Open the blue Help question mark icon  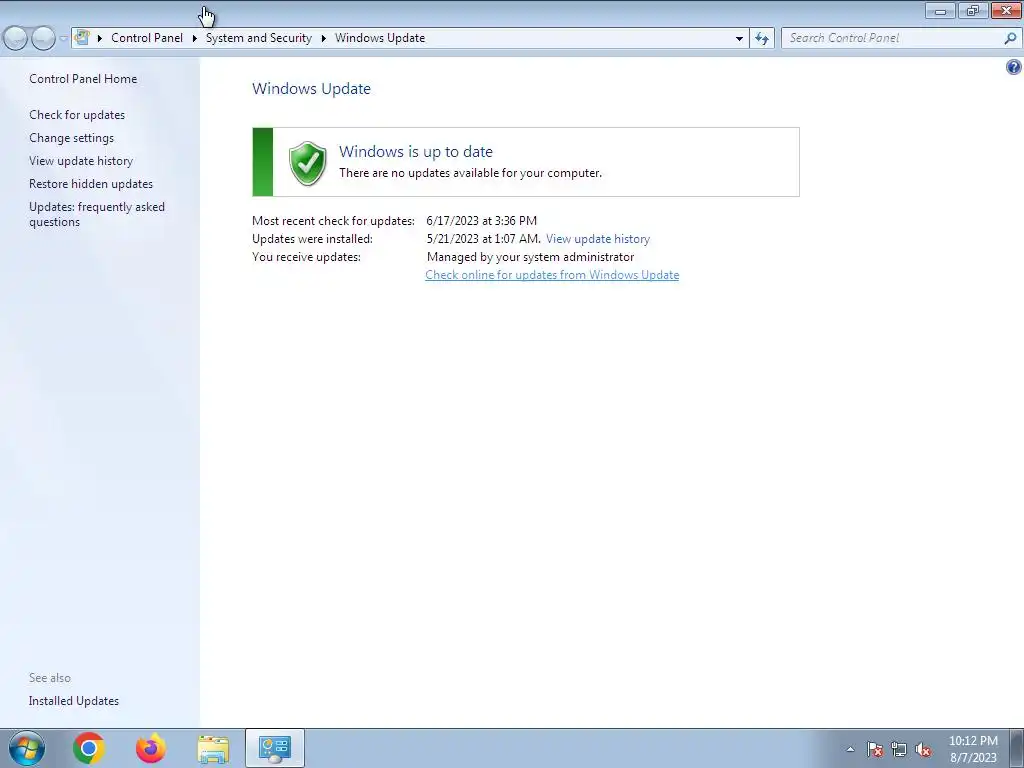1014,67
